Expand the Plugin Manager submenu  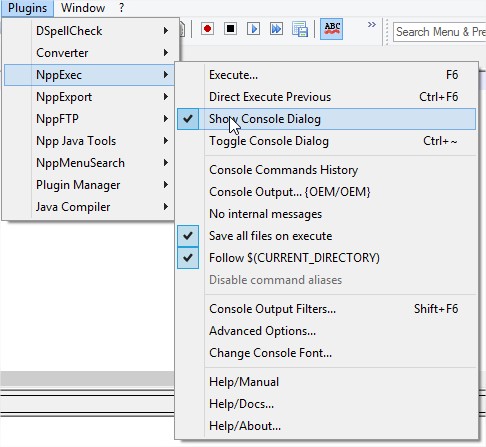tap(89, 185)
